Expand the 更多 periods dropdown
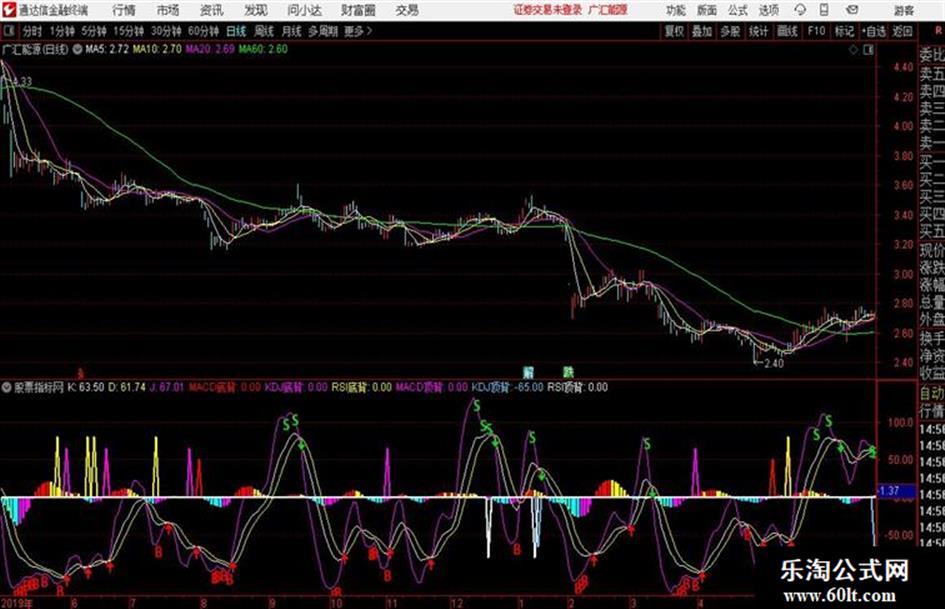This screenshot has height=609, width=945. pos(358,31)
